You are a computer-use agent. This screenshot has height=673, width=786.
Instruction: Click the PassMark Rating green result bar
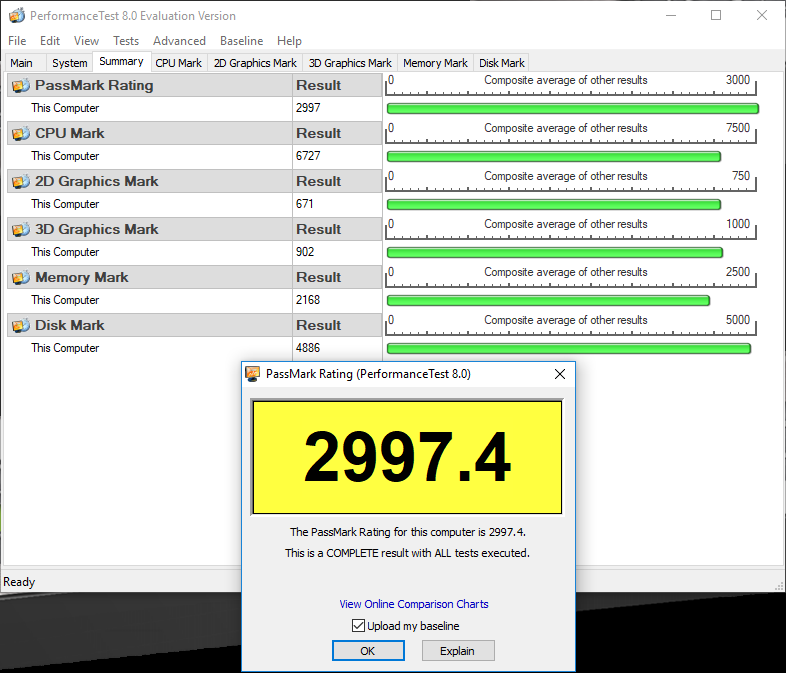(x=572, y=109)
